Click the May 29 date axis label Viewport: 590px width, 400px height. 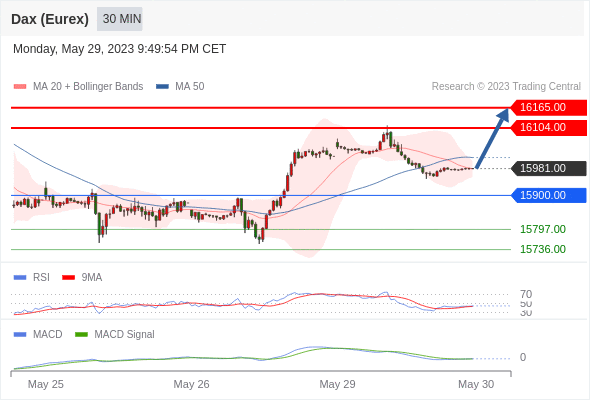pyautogui.click(x=337, y=384)
